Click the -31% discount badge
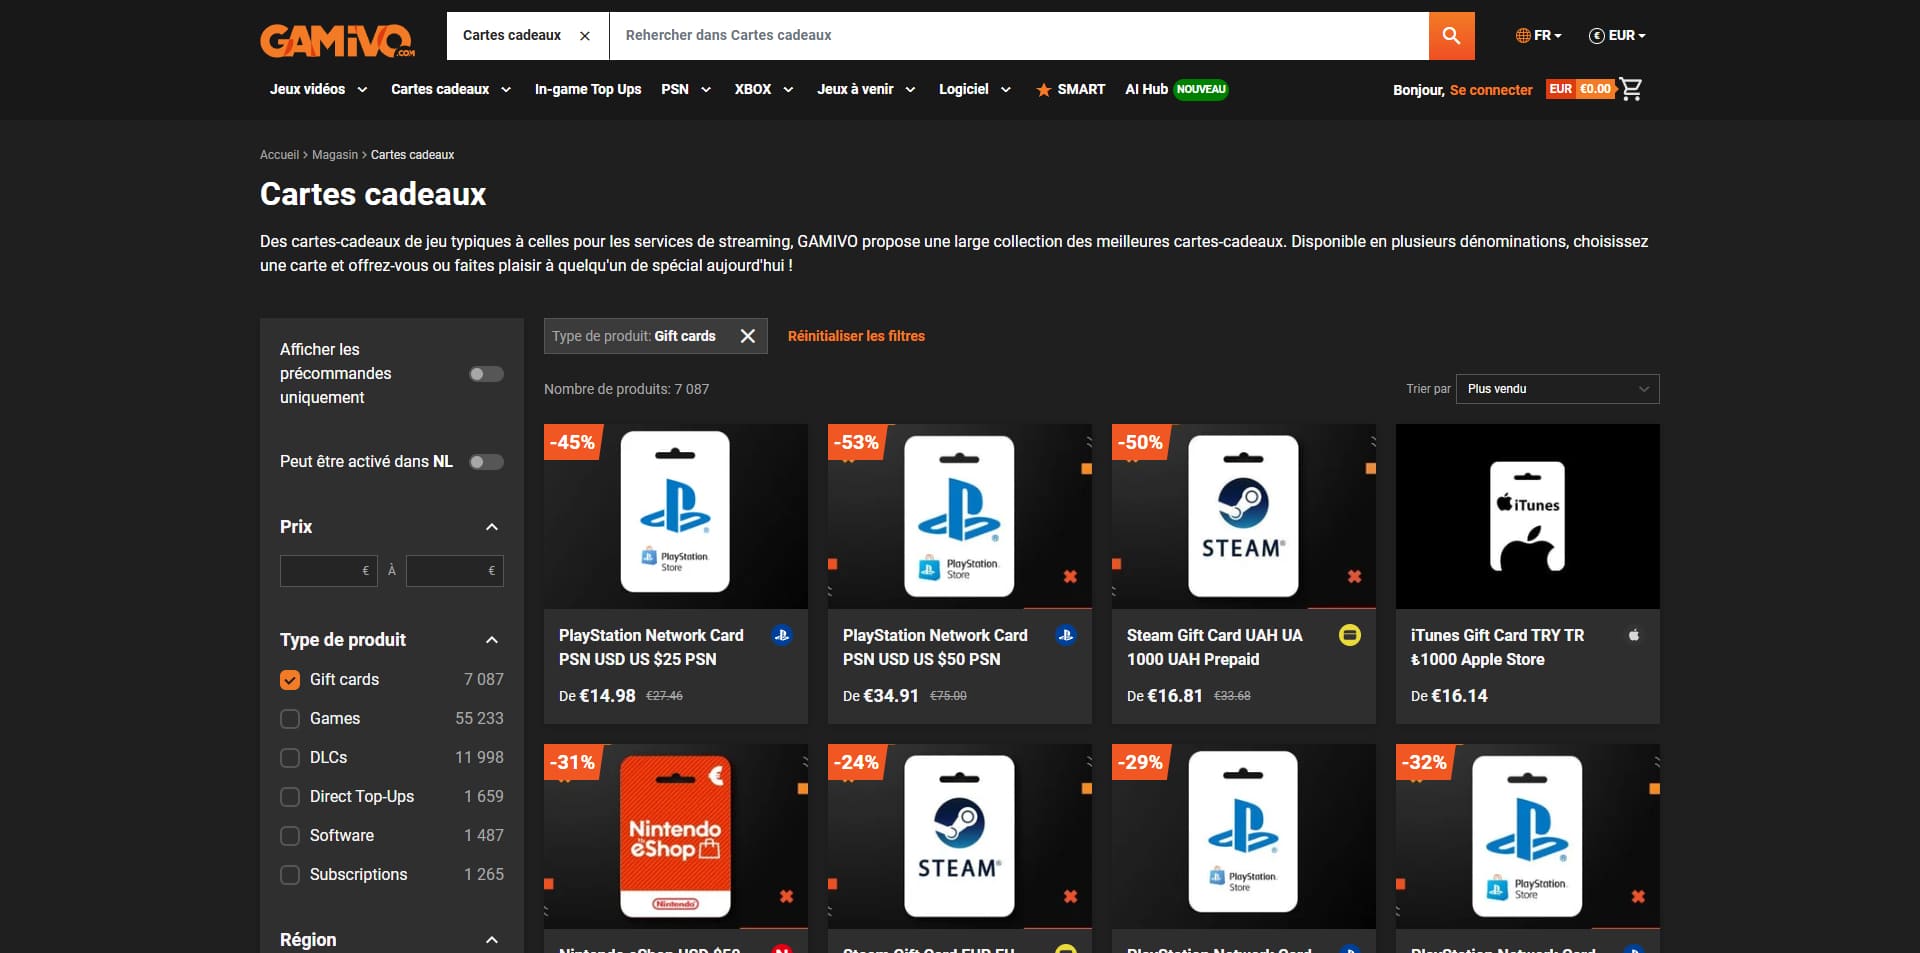 (x=572, y=762)
